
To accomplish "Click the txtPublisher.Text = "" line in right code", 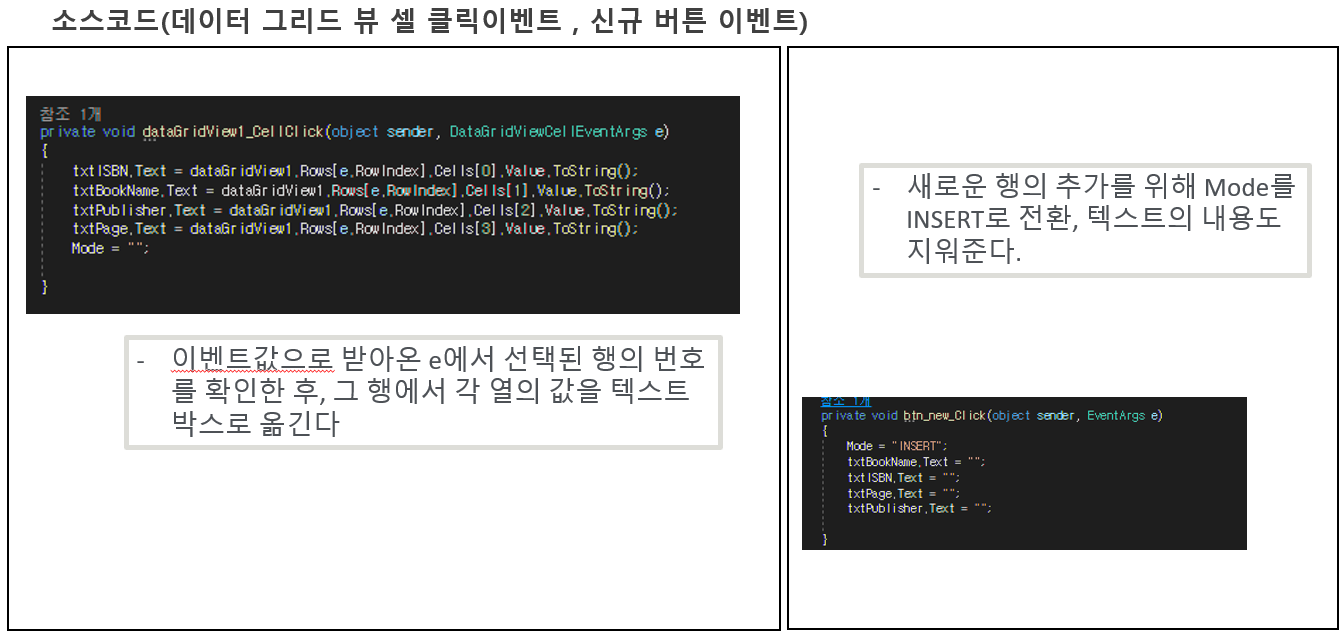I will 919,508.
